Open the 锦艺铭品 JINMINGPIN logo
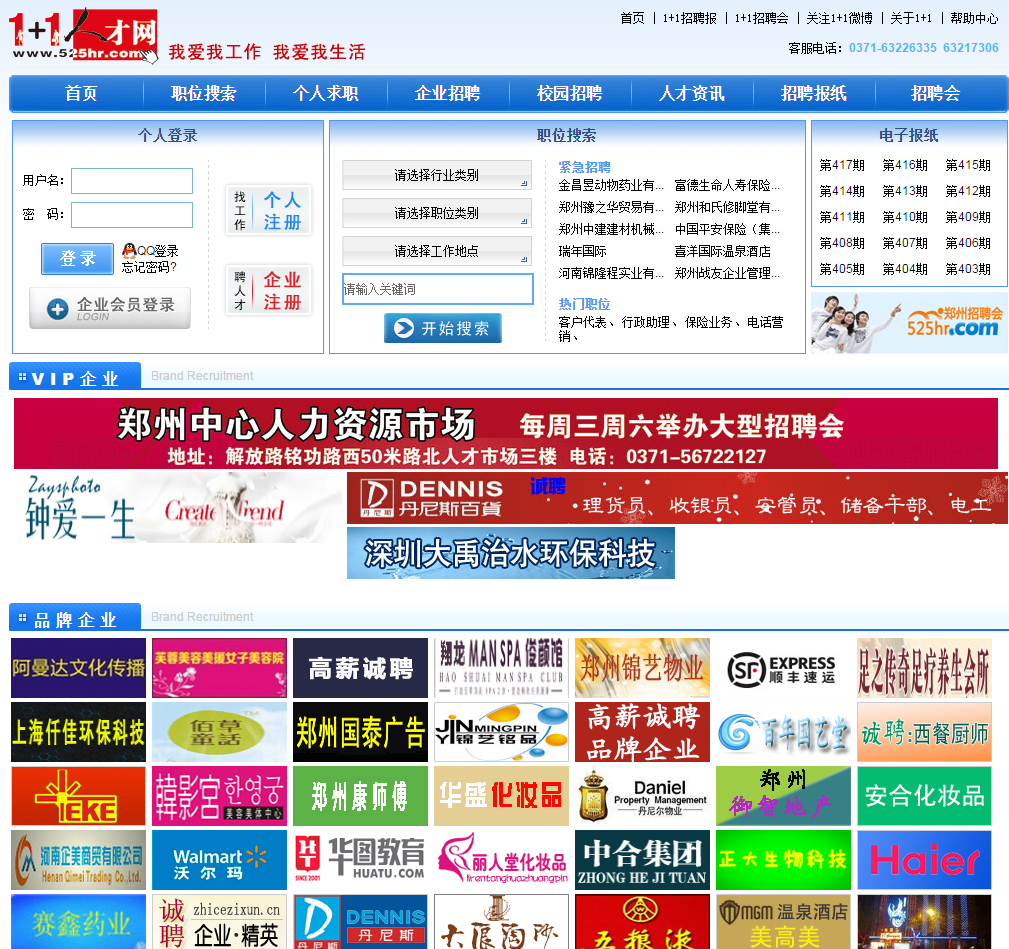The width and height of the screenshot is (1009, 949). pos(501,732)
